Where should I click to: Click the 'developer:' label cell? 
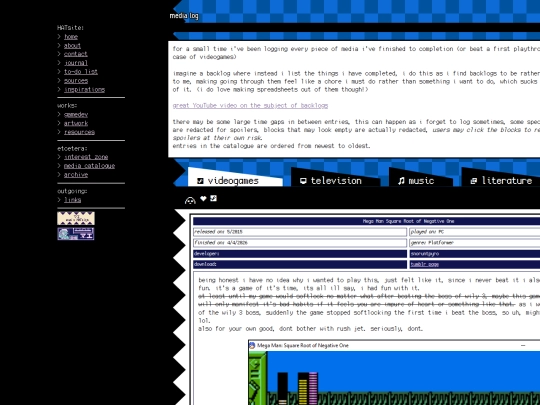click(300, 254)
